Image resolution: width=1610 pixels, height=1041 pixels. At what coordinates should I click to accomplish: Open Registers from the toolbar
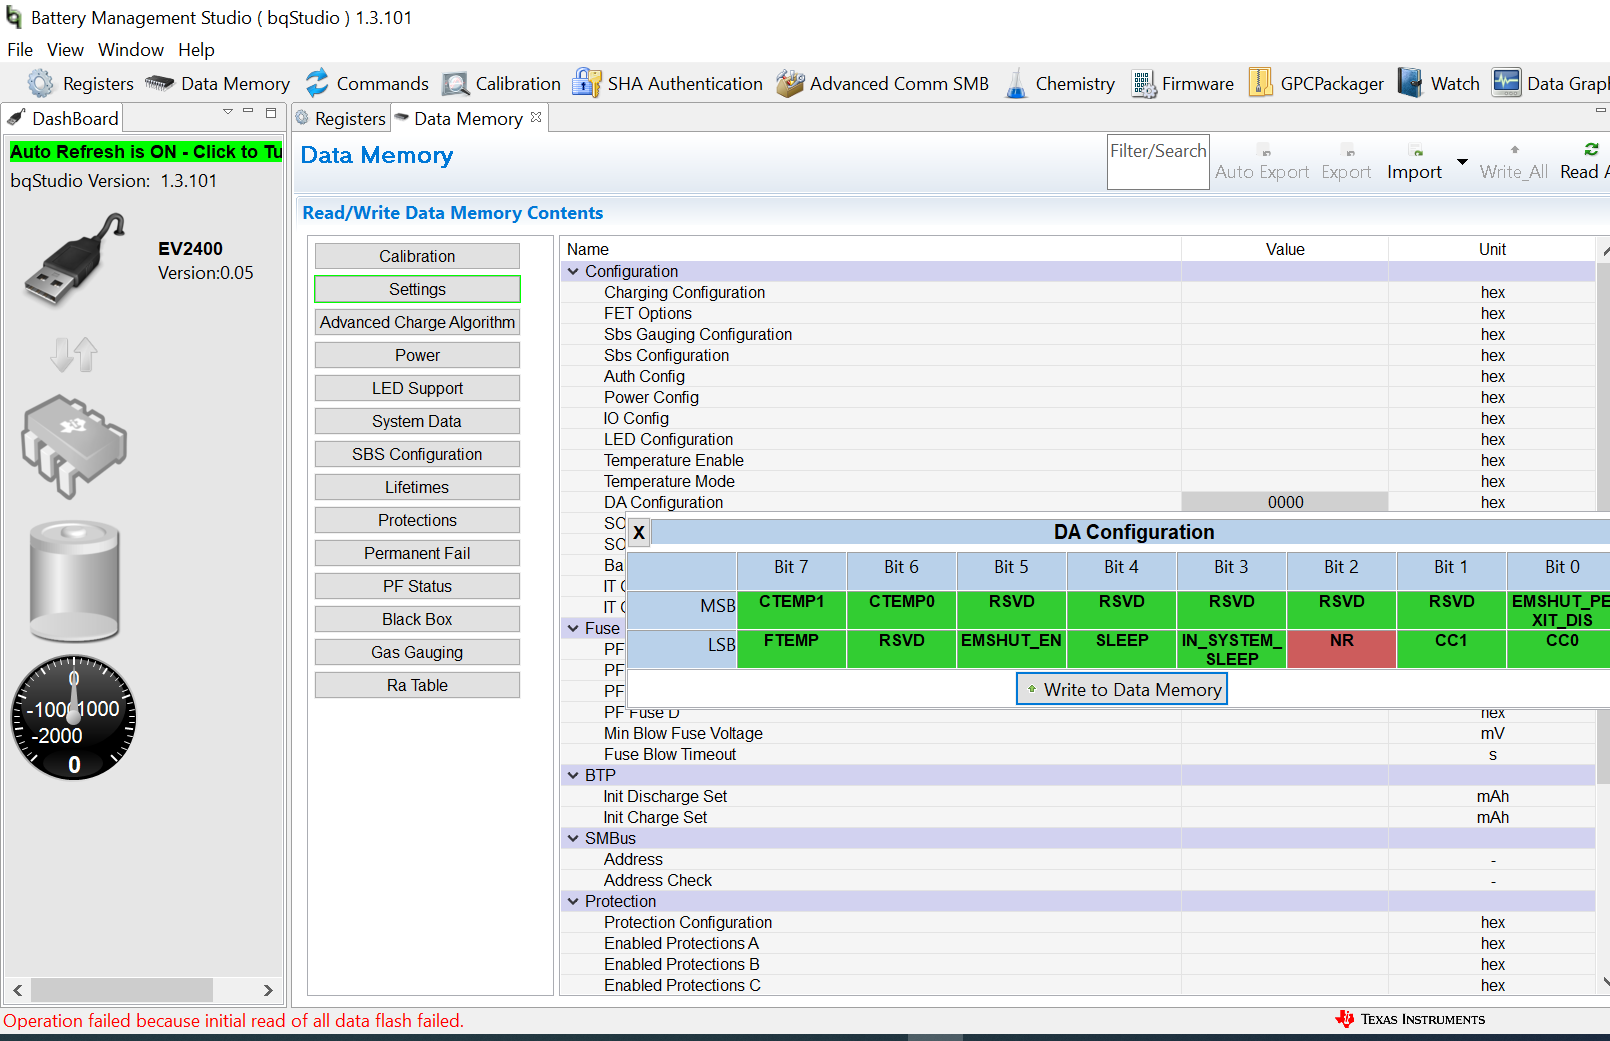tap(81, 83)
